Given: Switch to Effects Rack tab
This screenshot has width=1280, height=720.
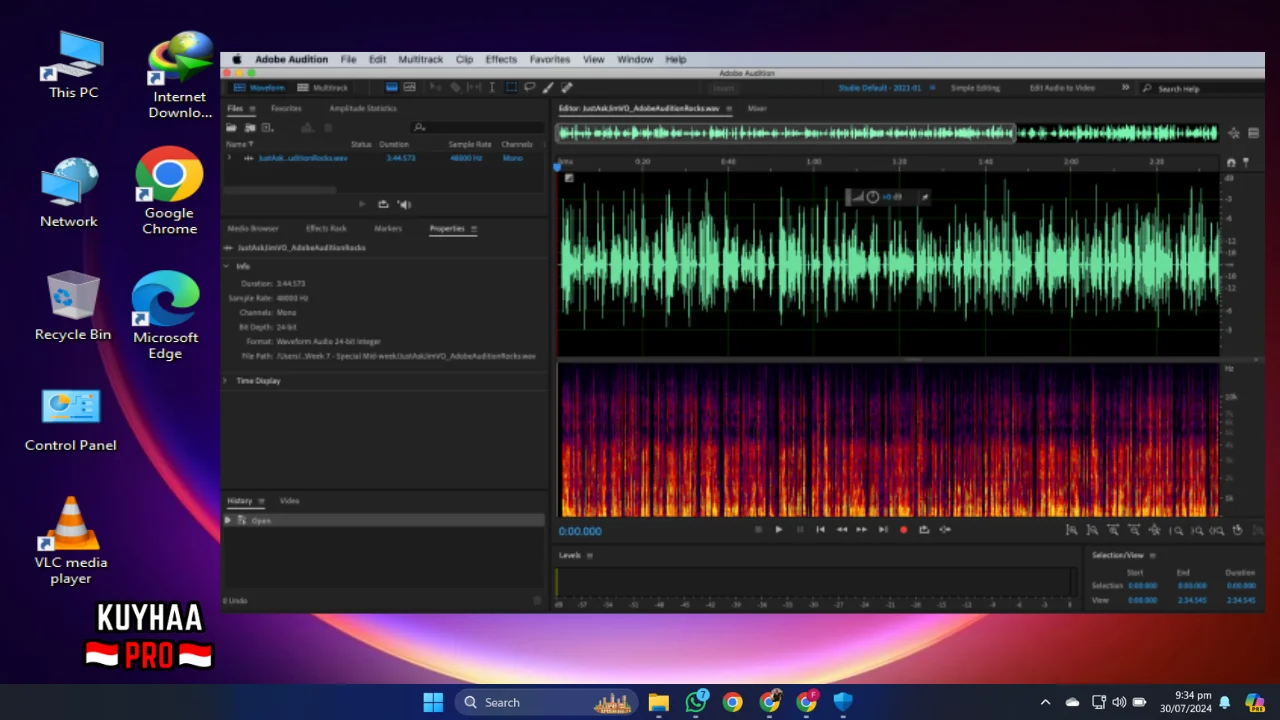Looking at the screenshot, I should (326, 229).
